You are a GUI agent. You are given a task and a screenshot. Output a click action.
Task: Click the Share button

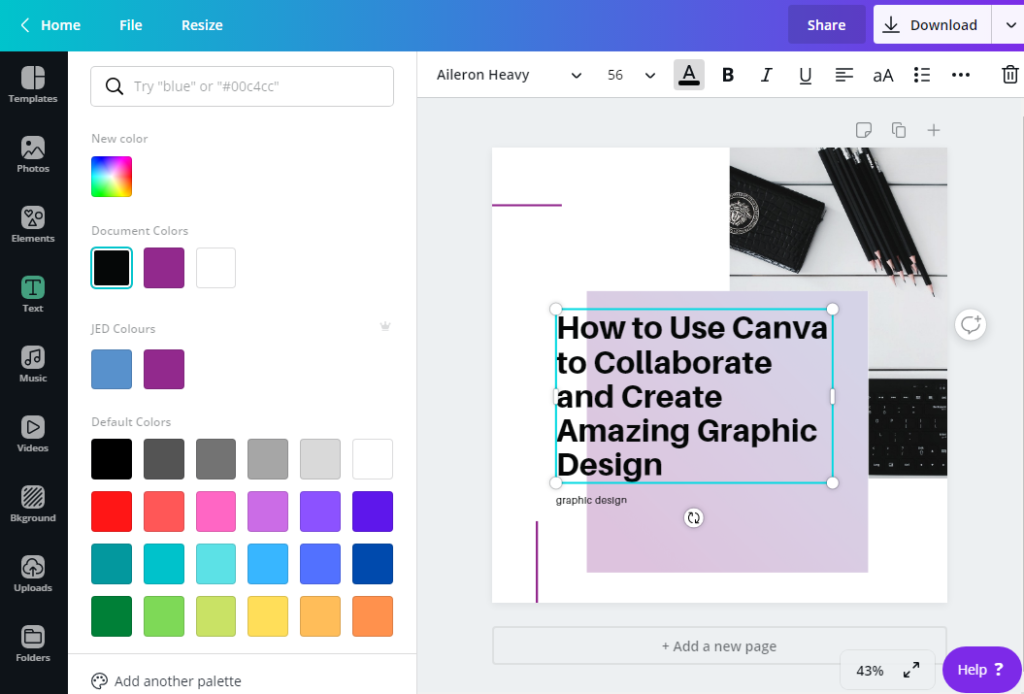(x=826, y=24)
